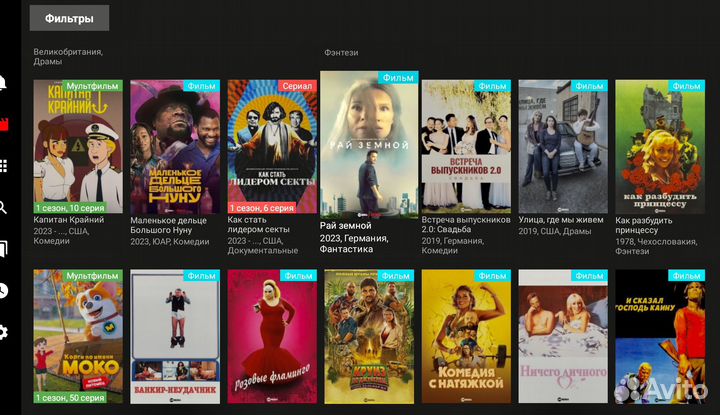Open settings gear in sidebar
The width and height of the screenshot is (720, 415).
pyautogui.click(x=3, y=332)
